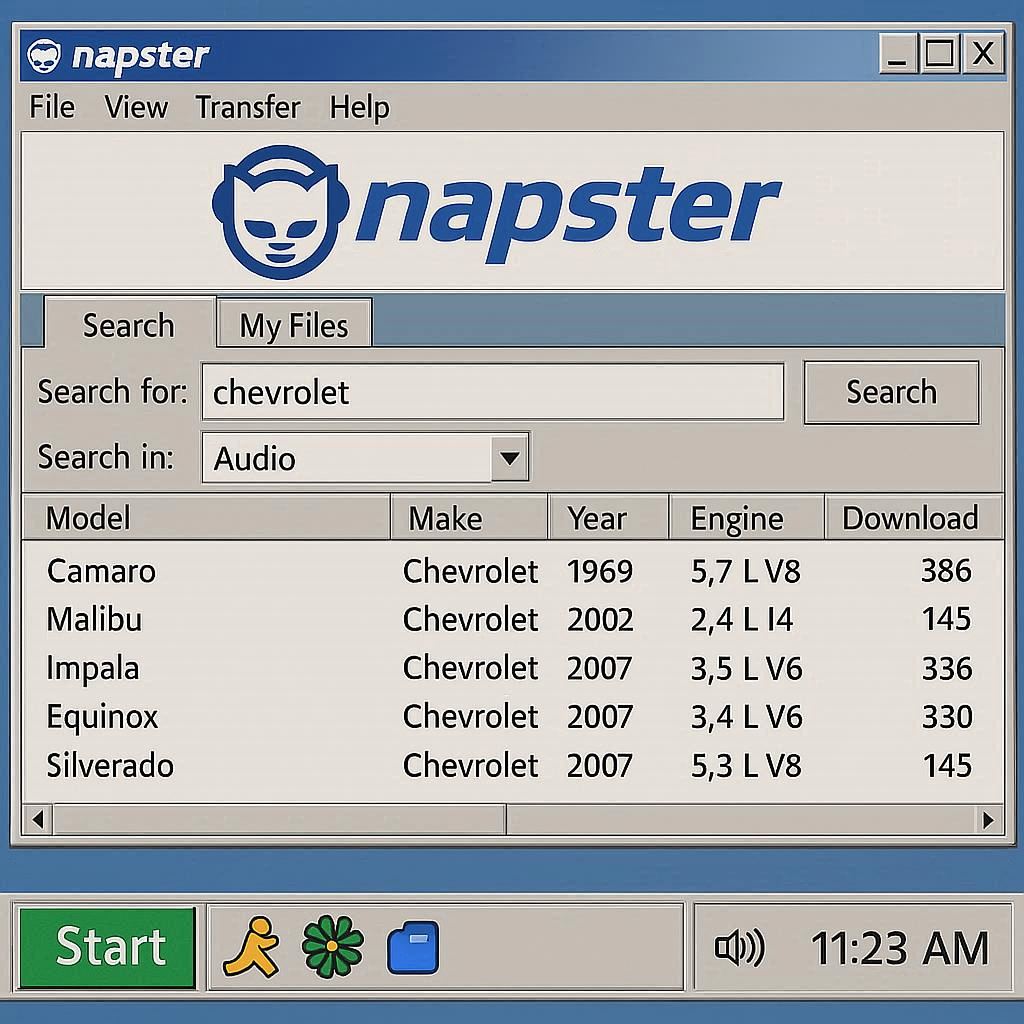Click the Start button
This screenshot has width=1024, height=1024.
click(x=108, y=947)
